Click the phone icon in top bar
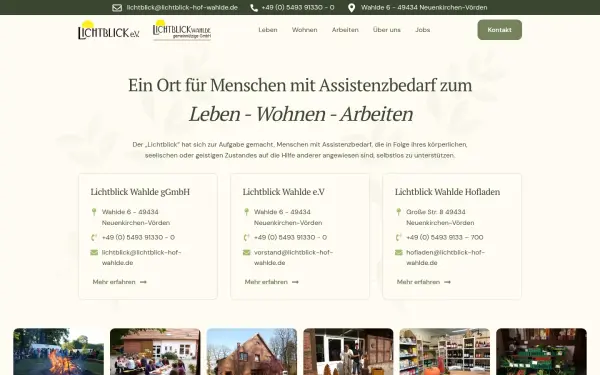Image resolution: width=600 pixels, height=375 pixels. tap(254, 8)
